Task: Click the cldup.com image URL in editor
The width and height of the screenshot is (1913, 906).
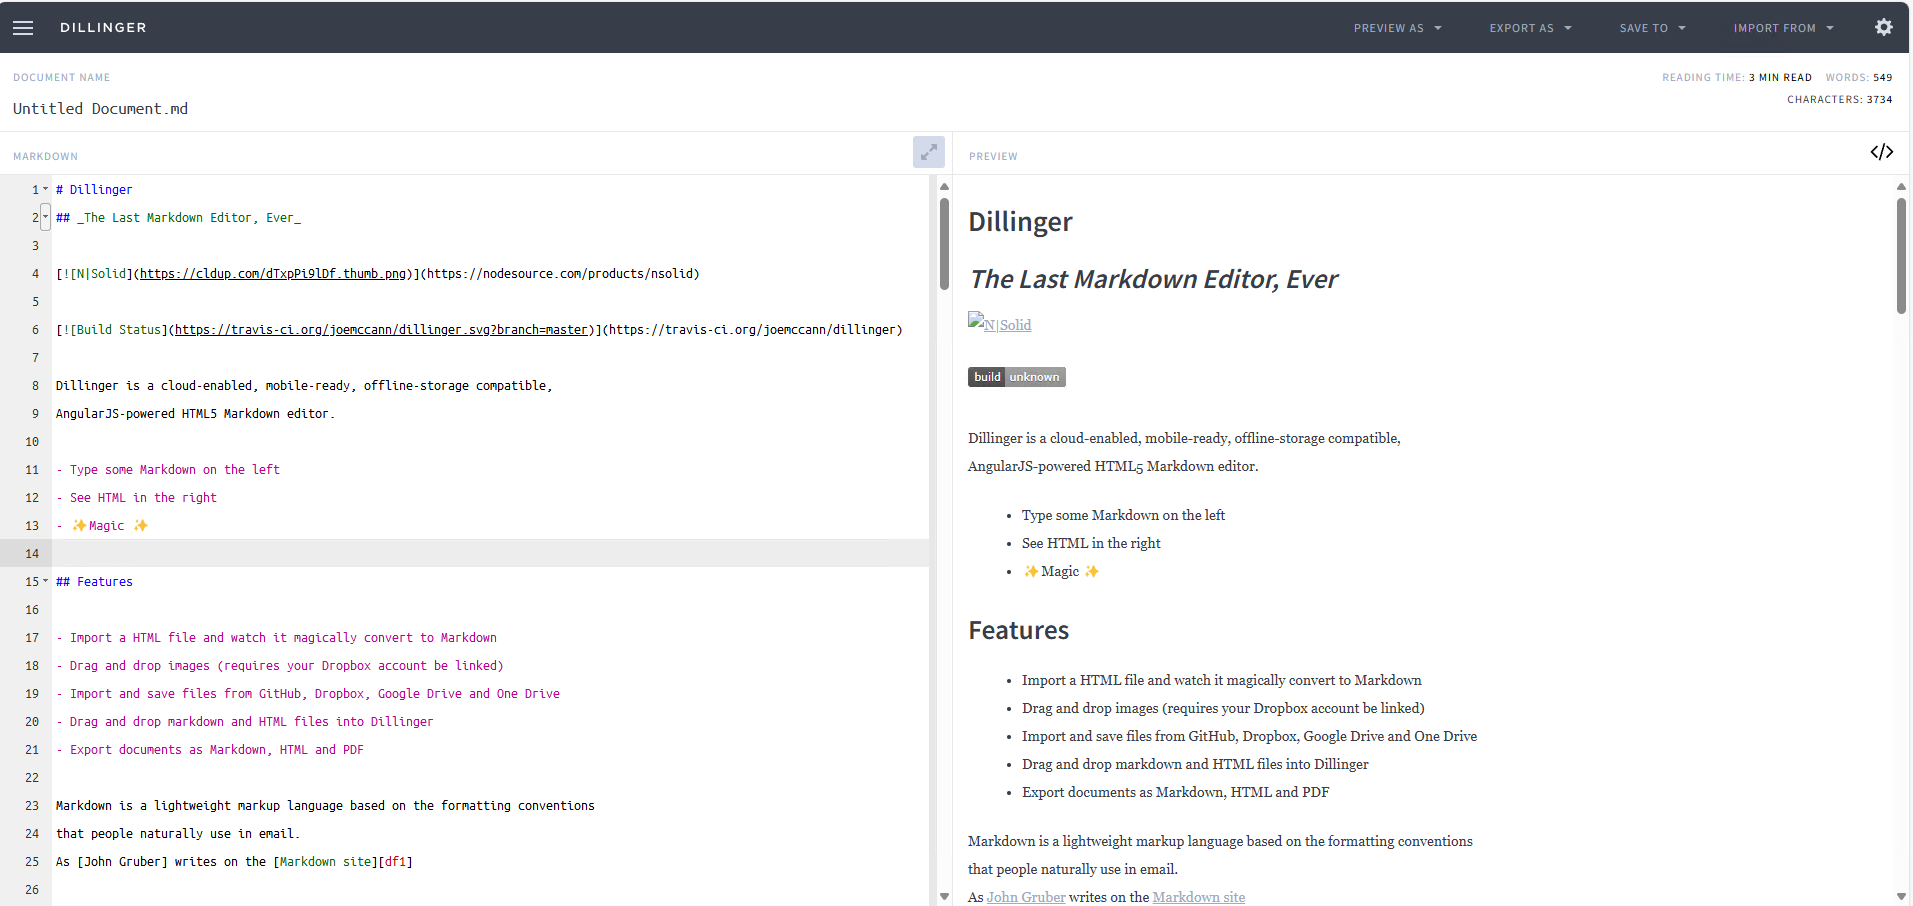Action: click(273, 273)
